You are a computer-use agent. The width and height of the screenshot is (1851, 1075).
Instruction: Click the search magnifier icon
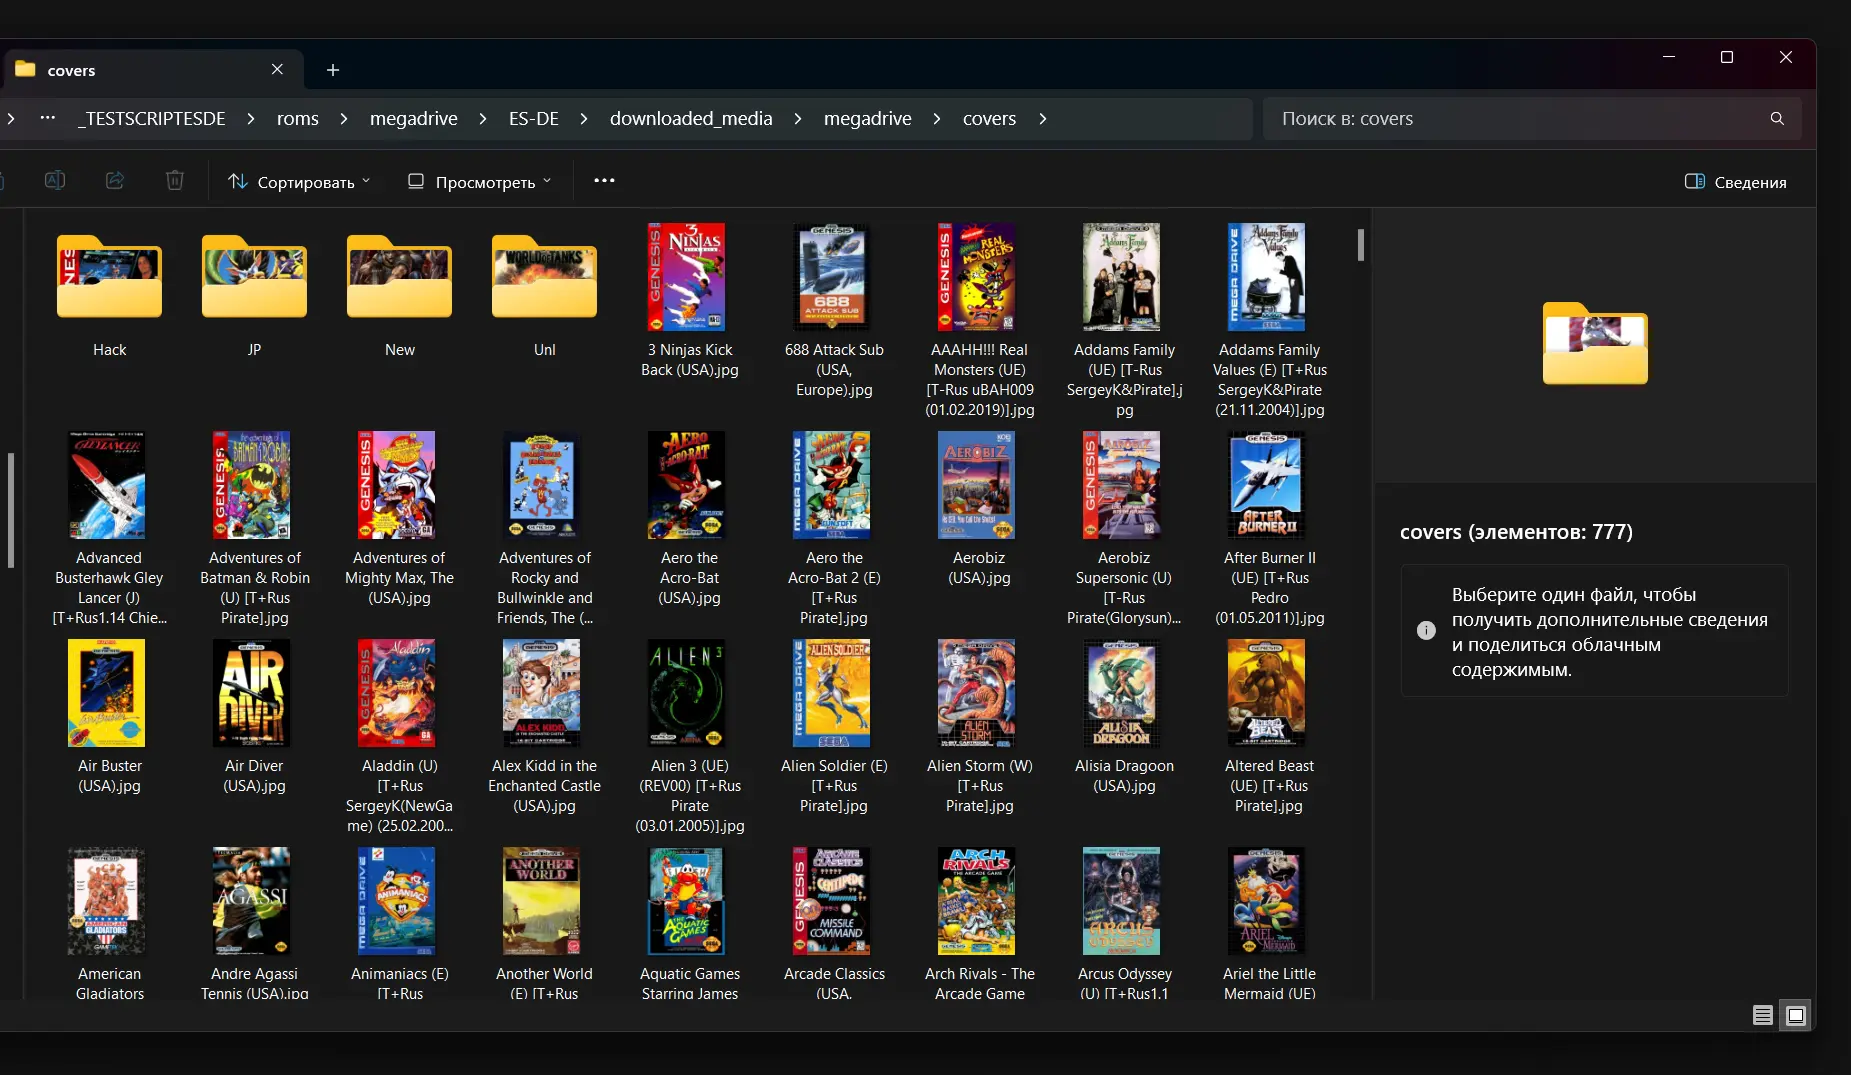coord(1777,119)
